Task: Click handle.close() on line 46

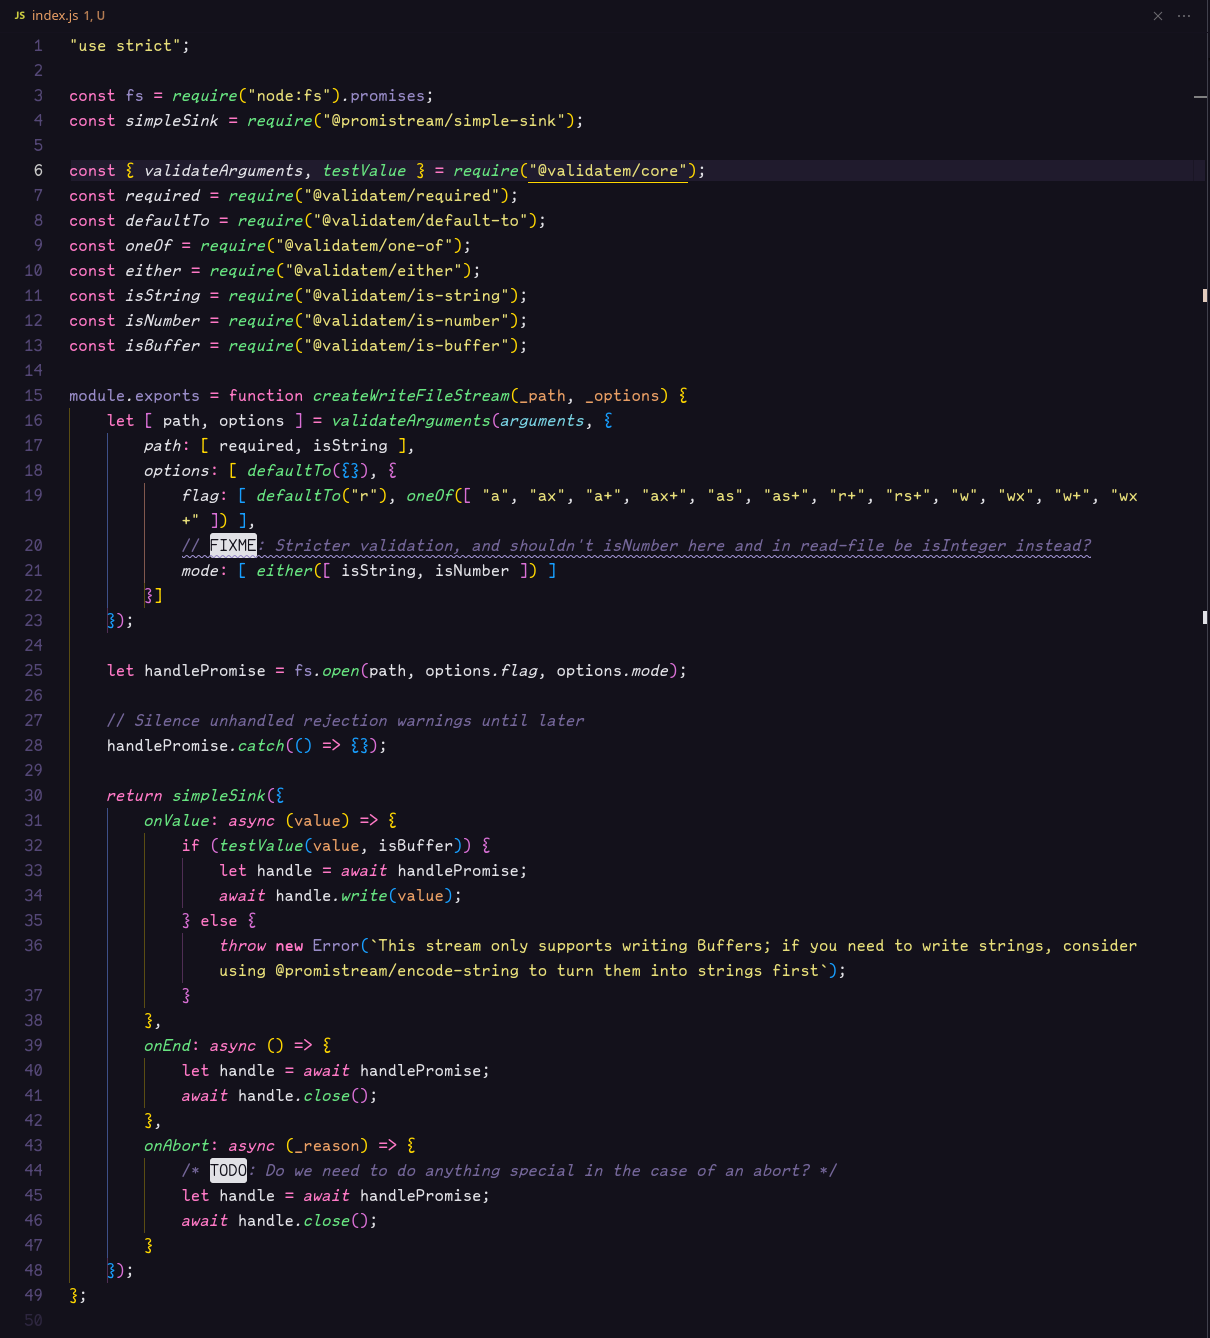Action: [x=303, y=1220]
